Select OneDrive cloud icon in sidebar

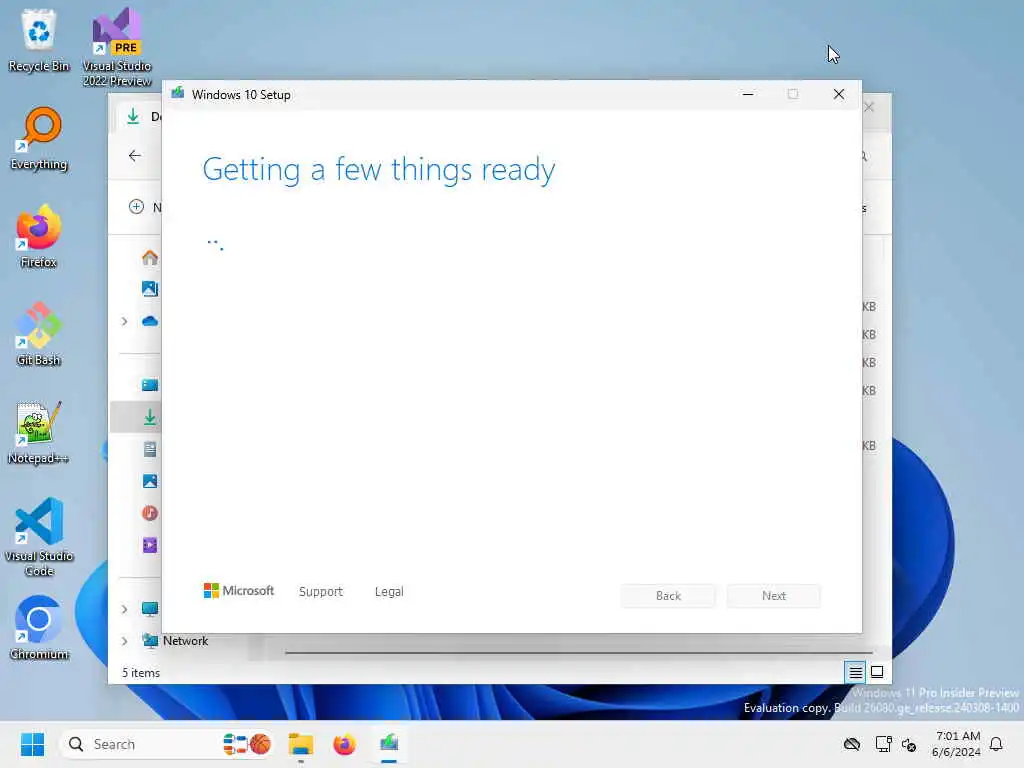[150, 321]
